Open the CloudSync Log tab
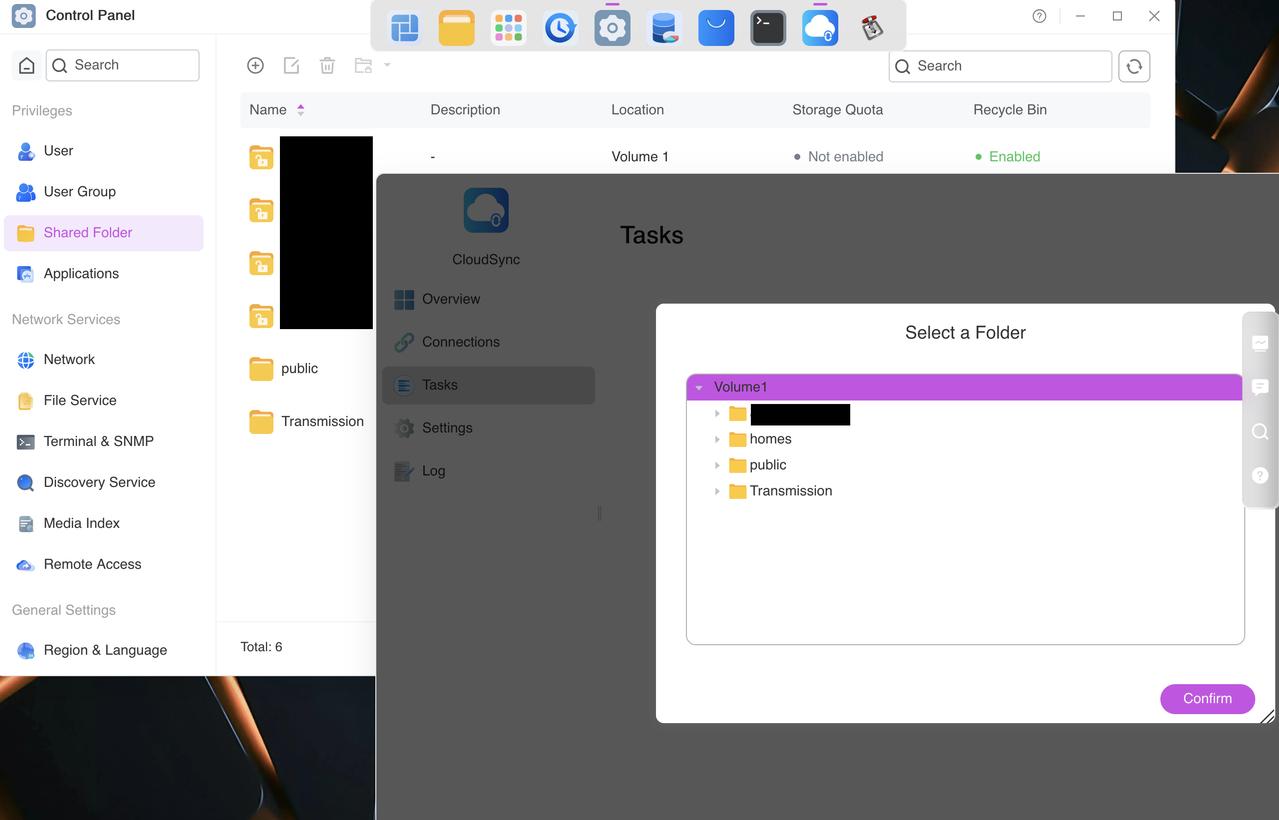 [489, 471]
